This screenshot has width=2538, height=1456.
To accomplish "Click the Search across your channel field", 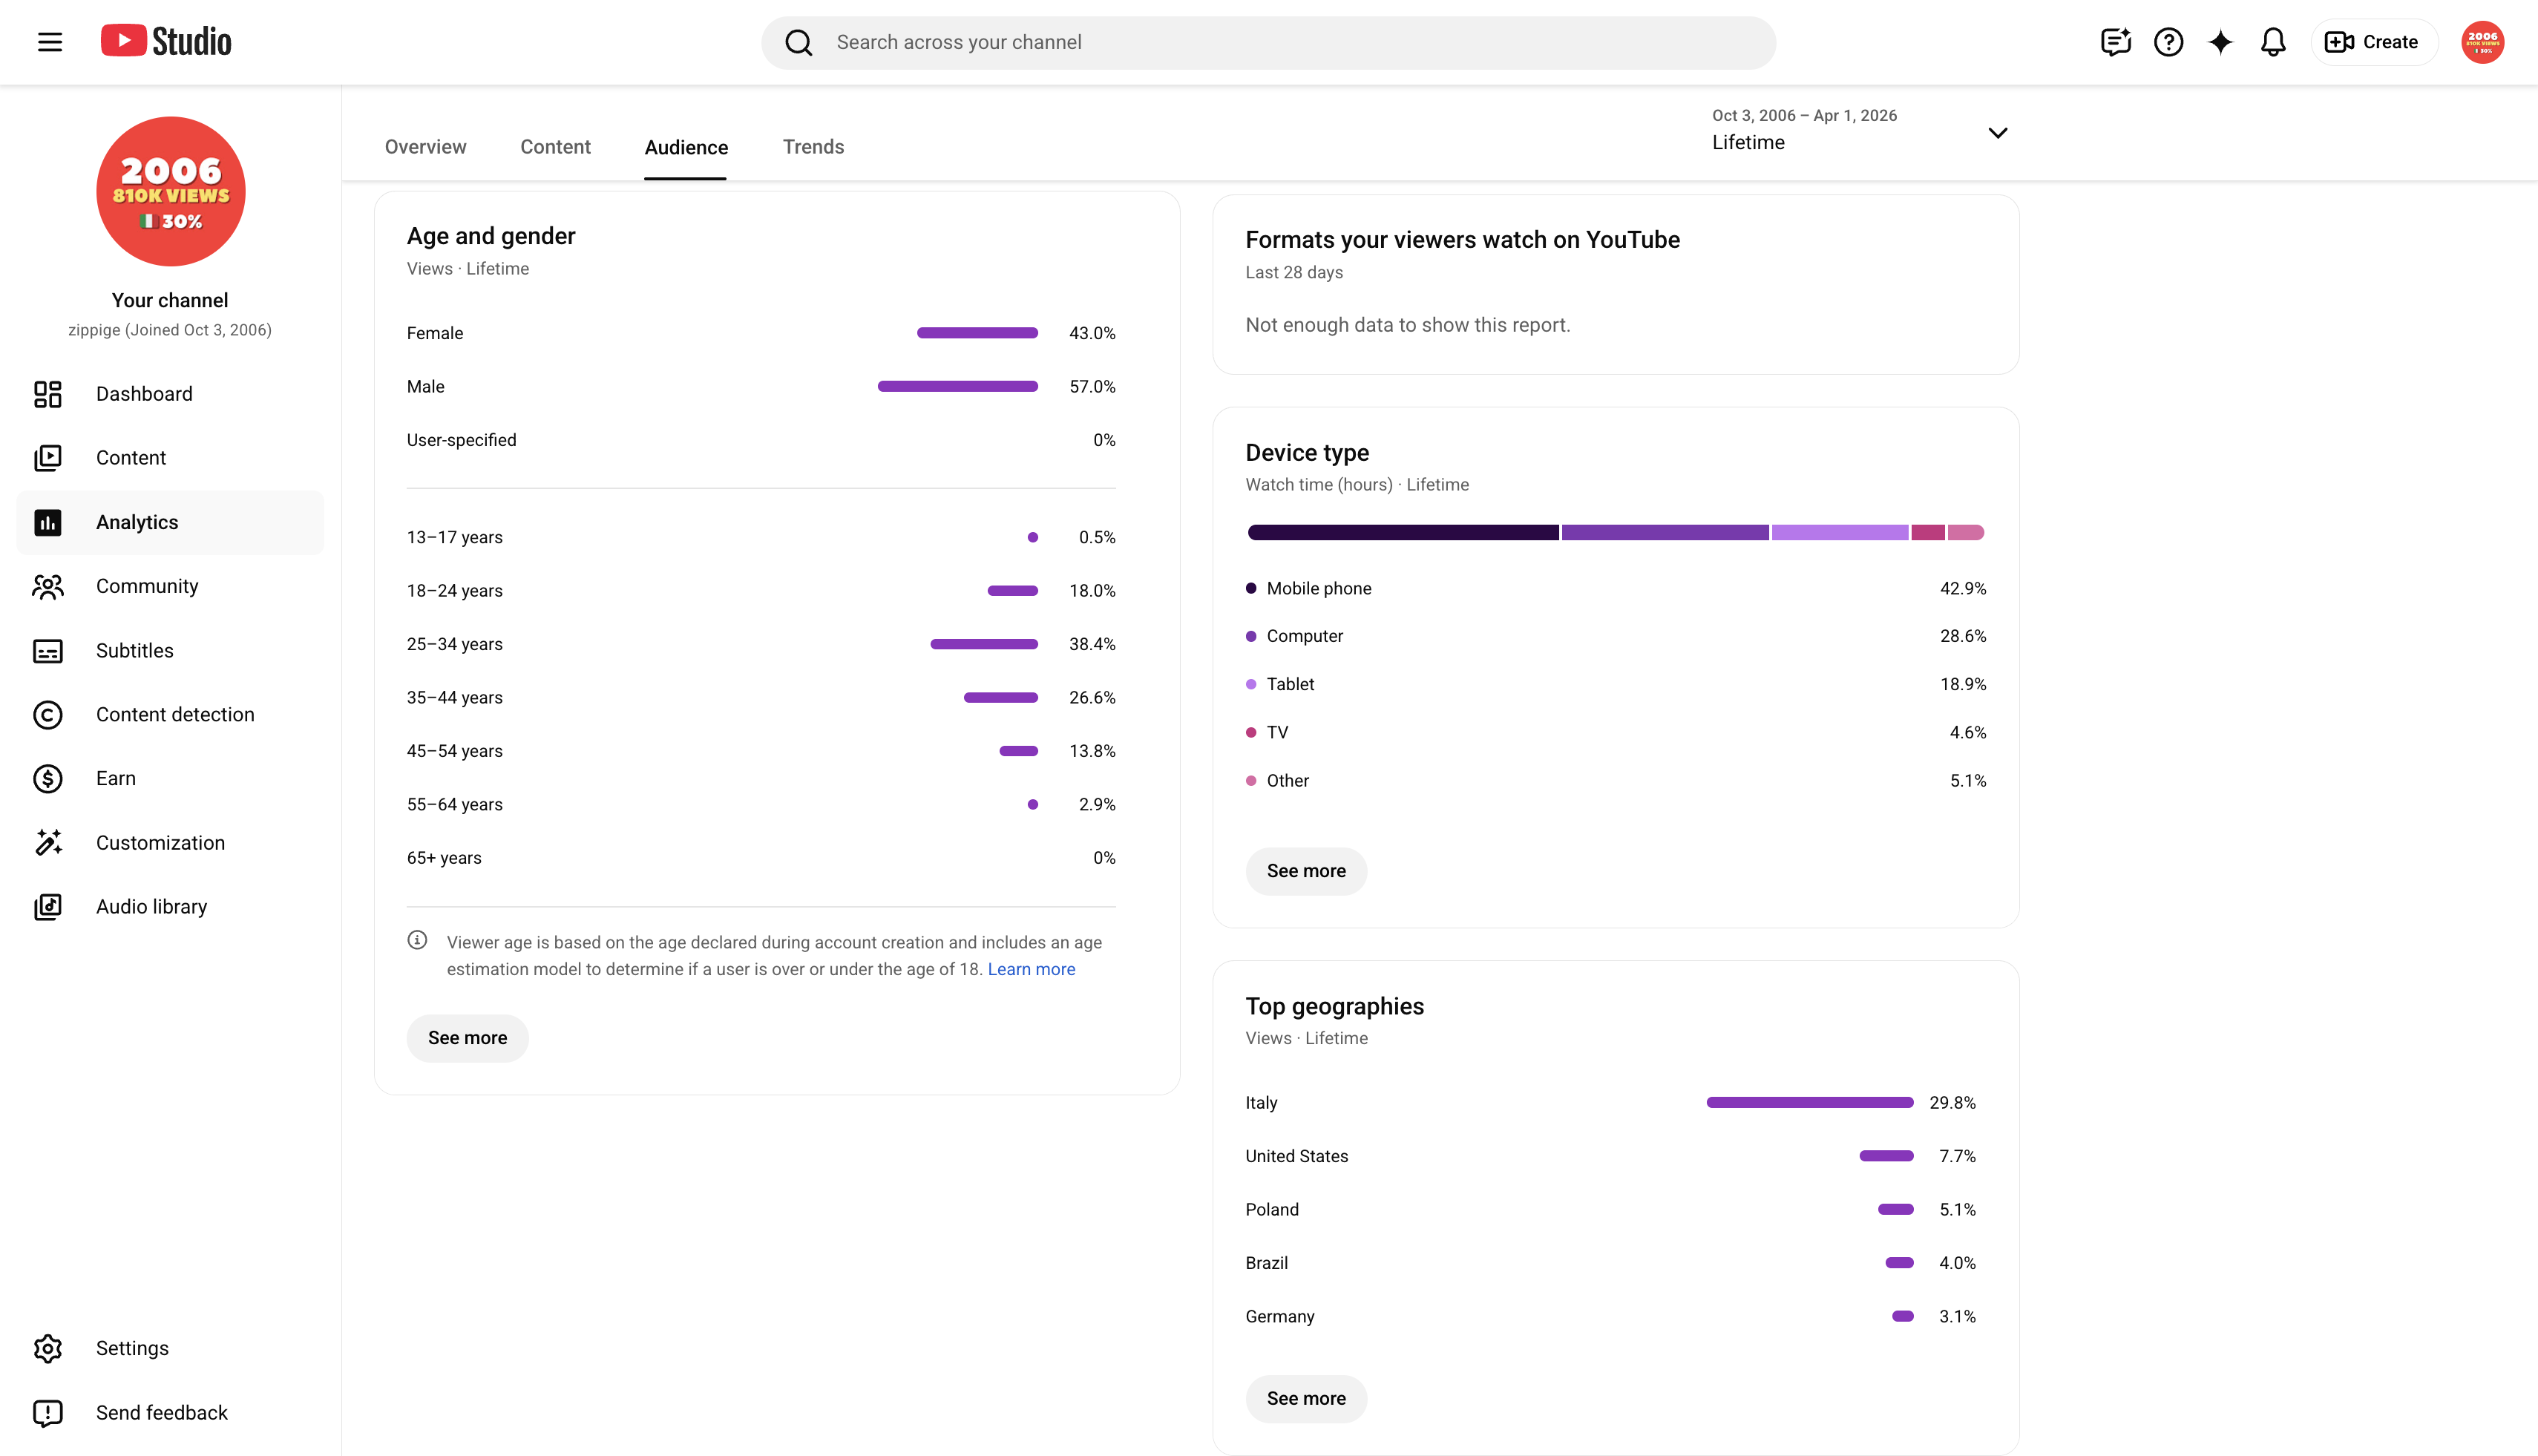I will coord(1268,42).
